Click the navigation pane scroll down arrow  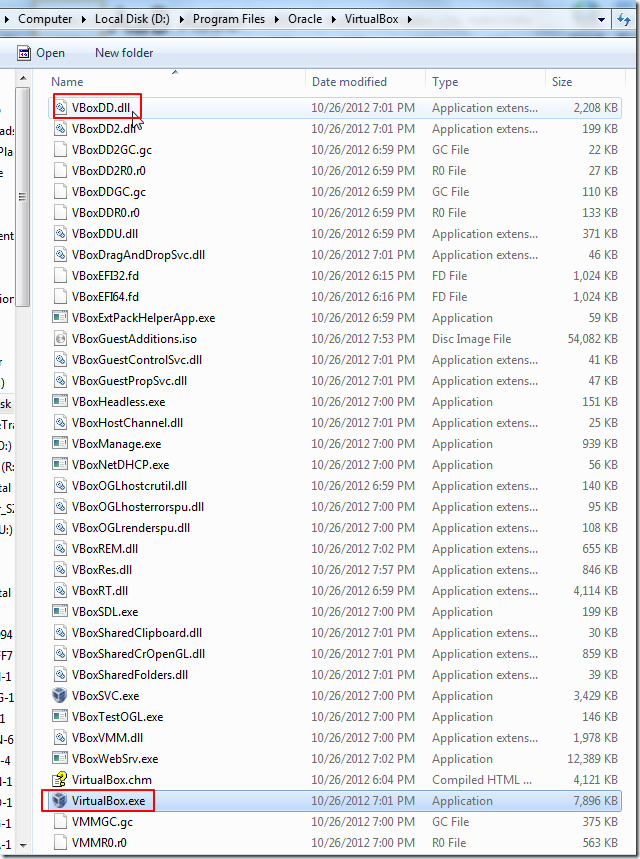(23, 845)
